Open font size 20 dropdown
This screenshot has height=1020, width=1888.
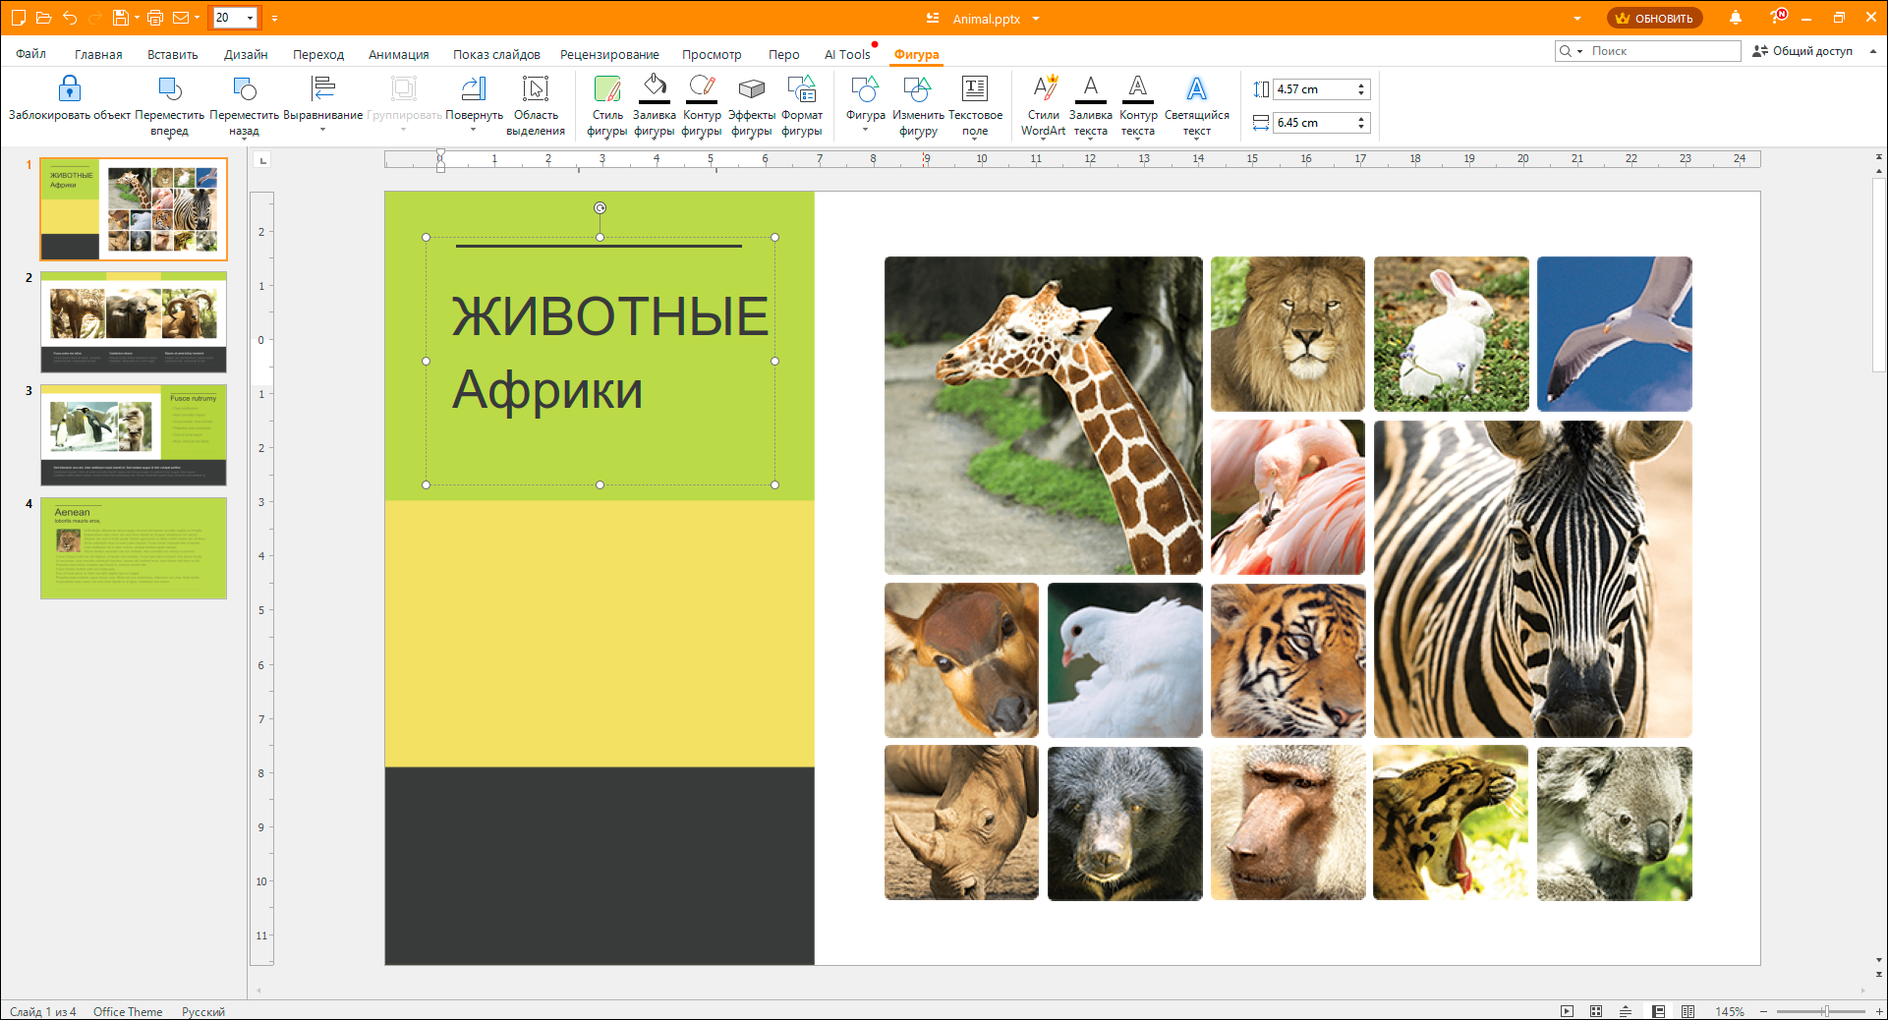click(250, 18)
